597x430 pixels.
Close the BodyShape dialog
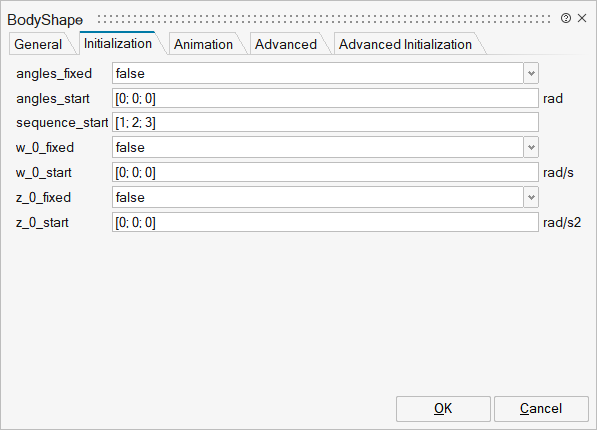(x=582, y=18)
